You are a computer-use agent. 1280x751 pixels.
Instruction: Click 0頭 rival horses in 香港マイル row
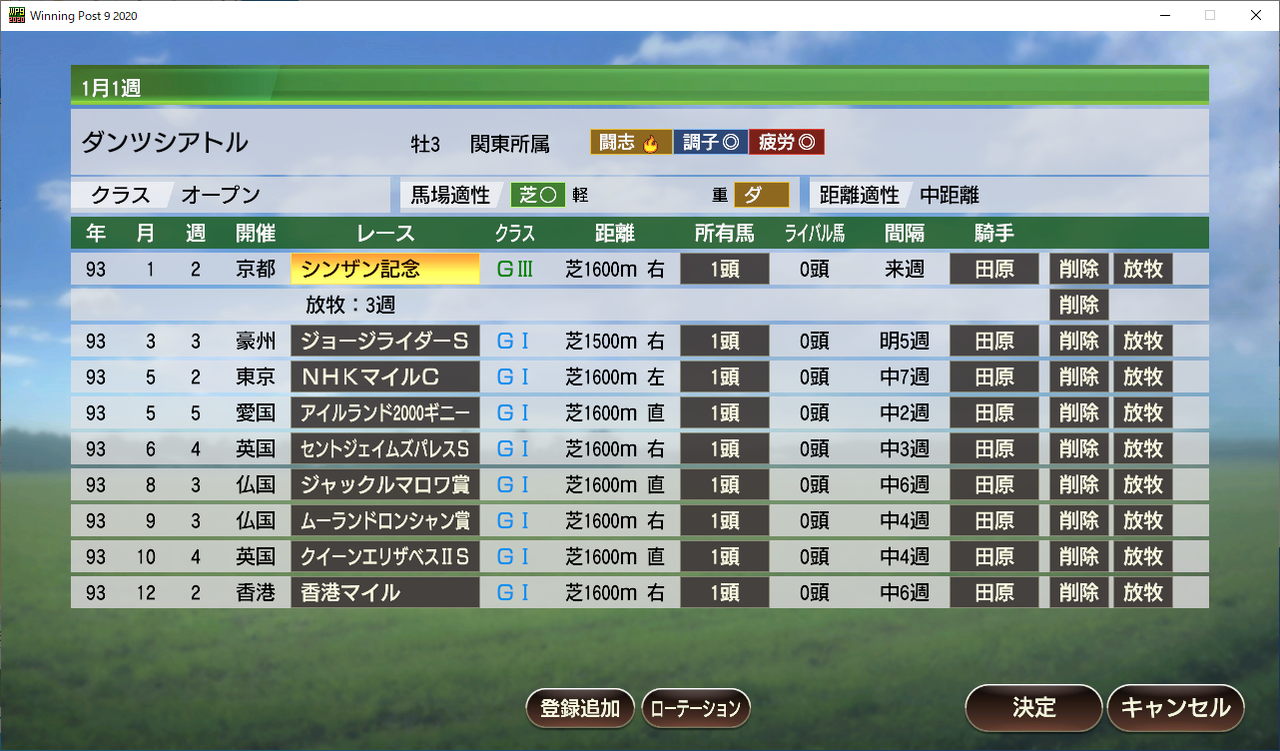coord(814,593)
